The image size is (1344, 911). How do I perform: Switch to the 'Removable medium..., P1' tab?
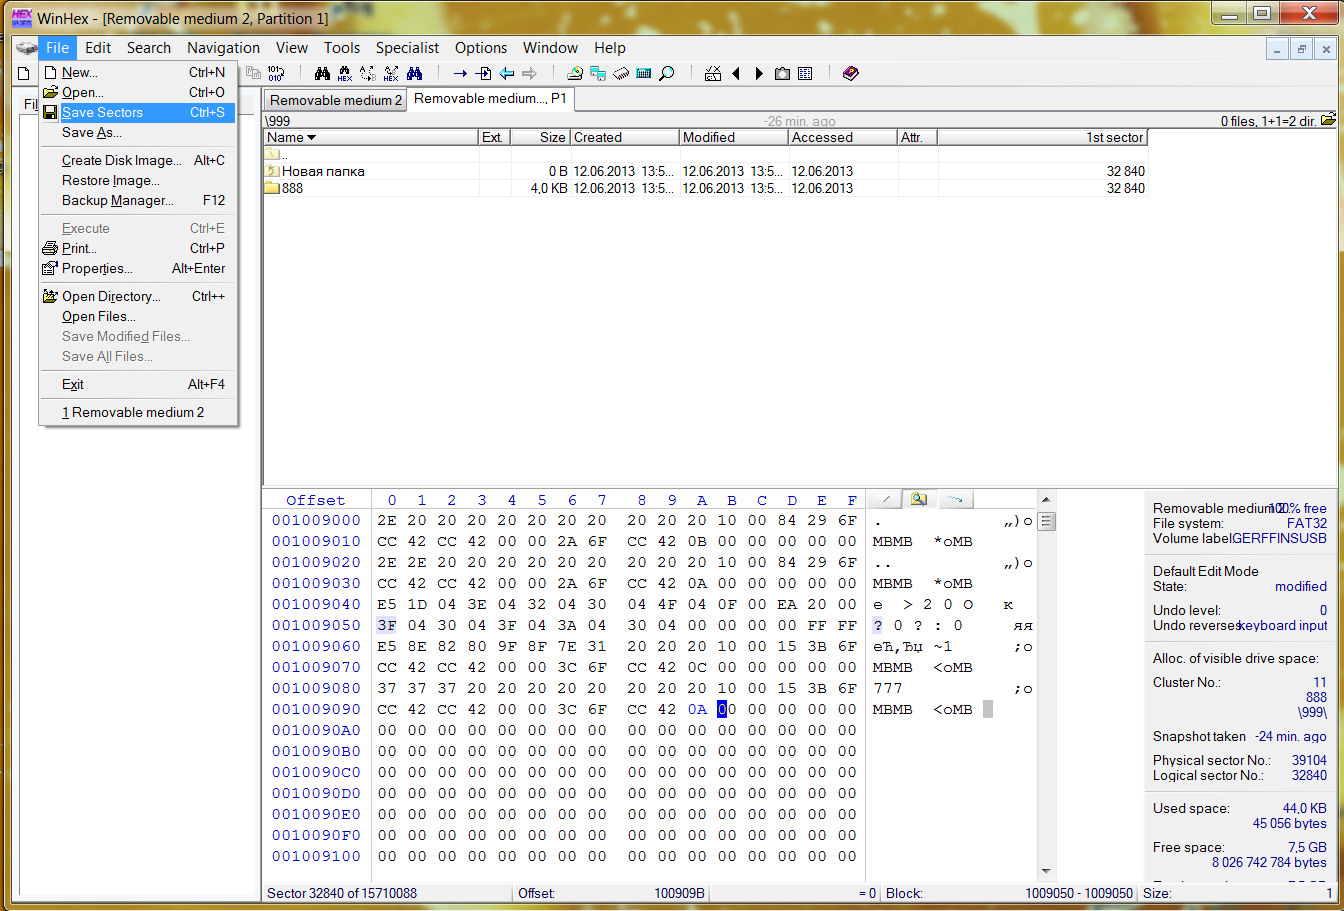pos(491,99)
